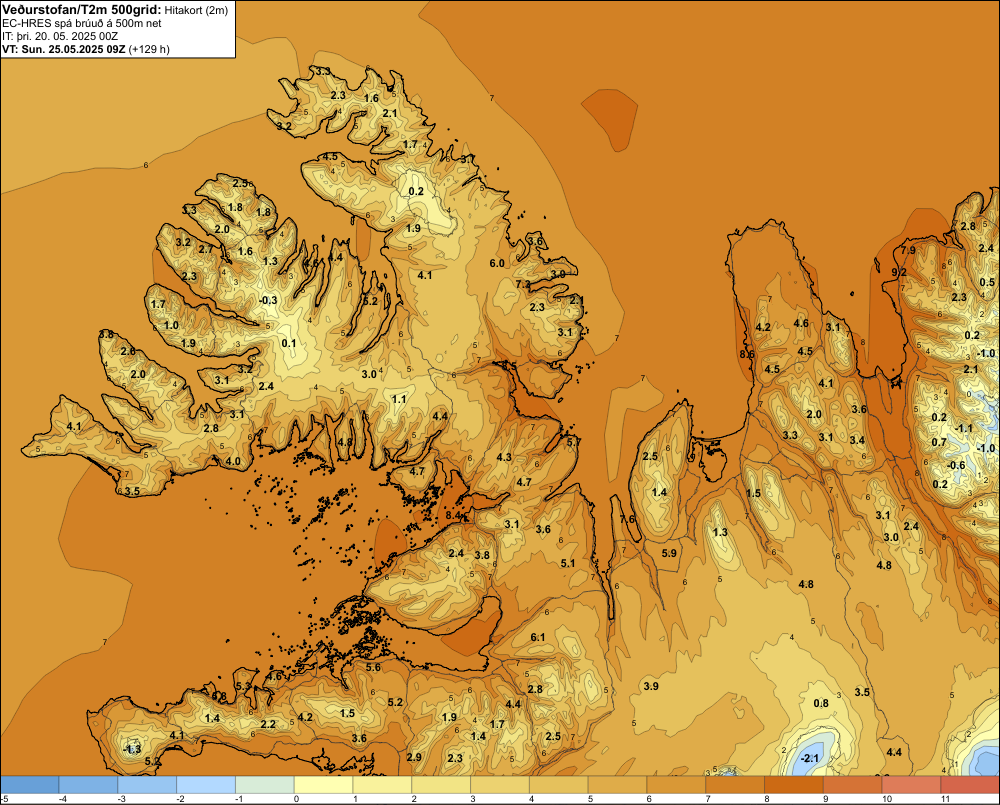Click the 'EC-HRES spá brúuð á 500m net' line
This screenshot has height=805, width=1000.
(x=82, y=23)
